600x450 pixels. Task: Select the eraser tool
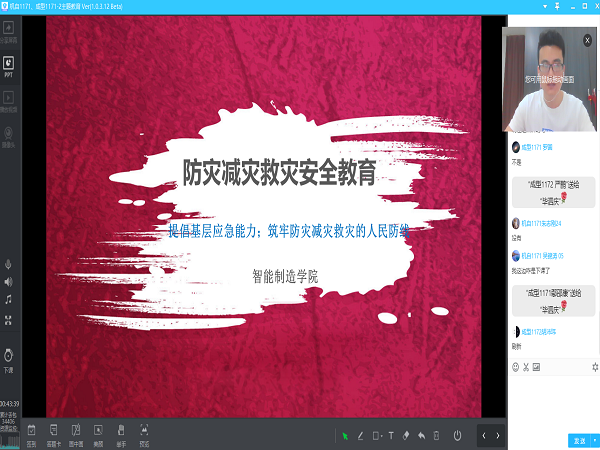point(406,436)
